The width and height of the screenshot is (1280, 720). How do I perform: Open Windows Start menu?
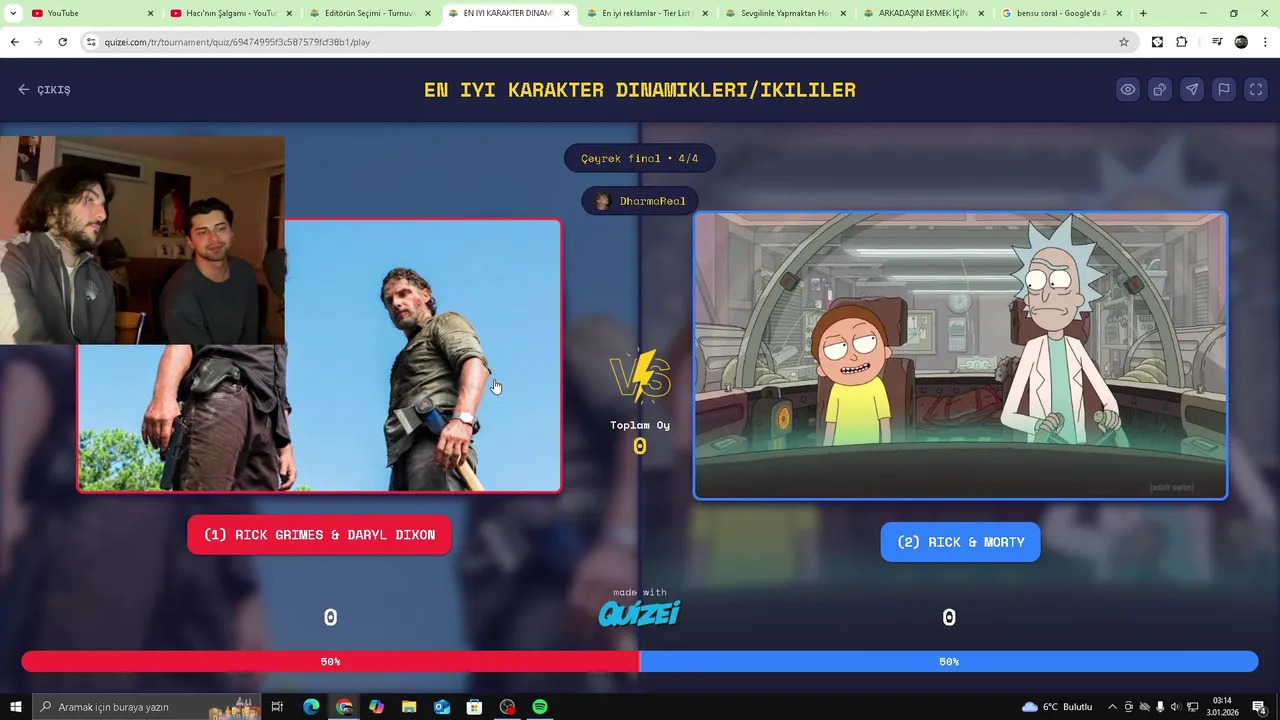coord(15,707)
